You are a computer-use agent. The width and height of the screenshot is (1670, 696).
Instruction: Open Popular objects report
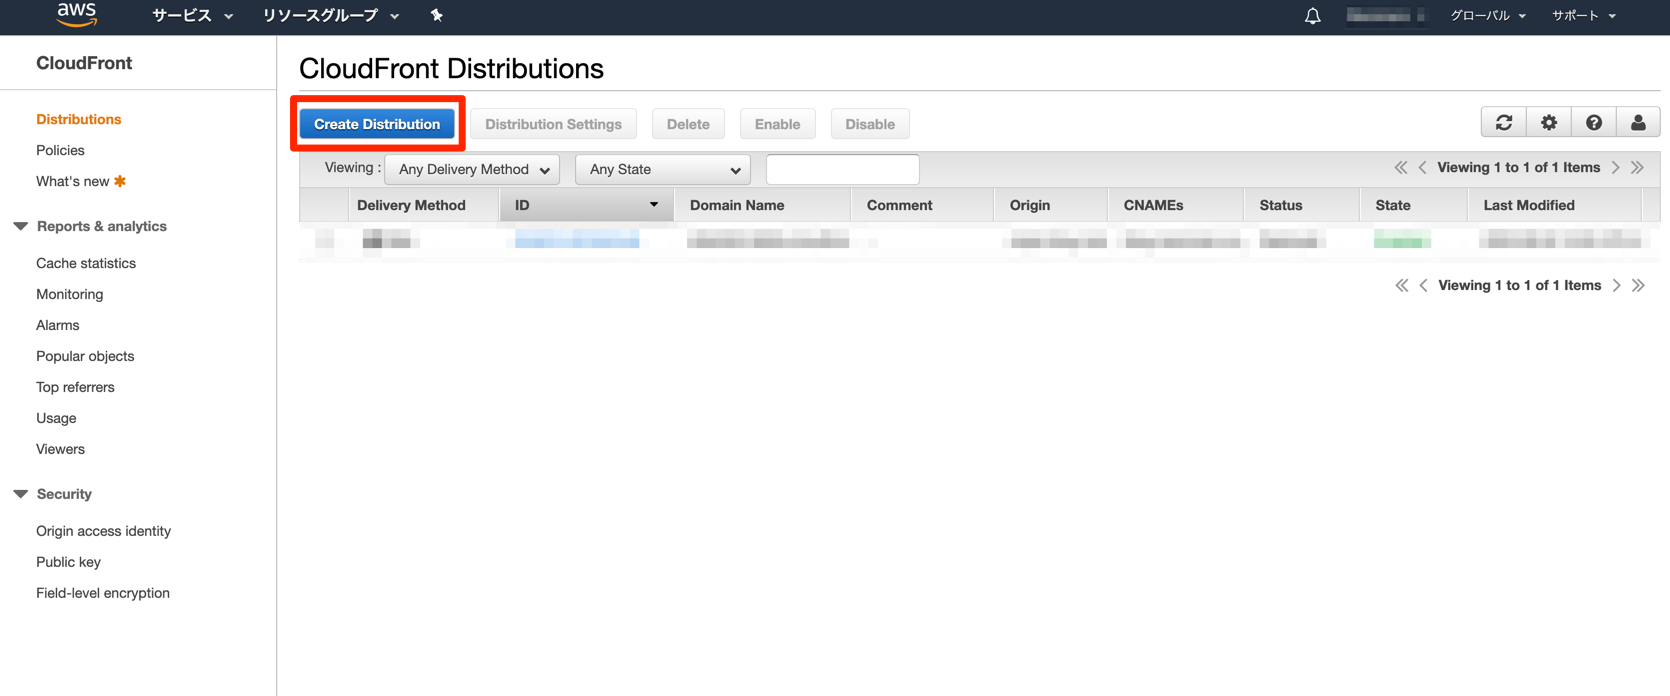click(x=85, y=356)
